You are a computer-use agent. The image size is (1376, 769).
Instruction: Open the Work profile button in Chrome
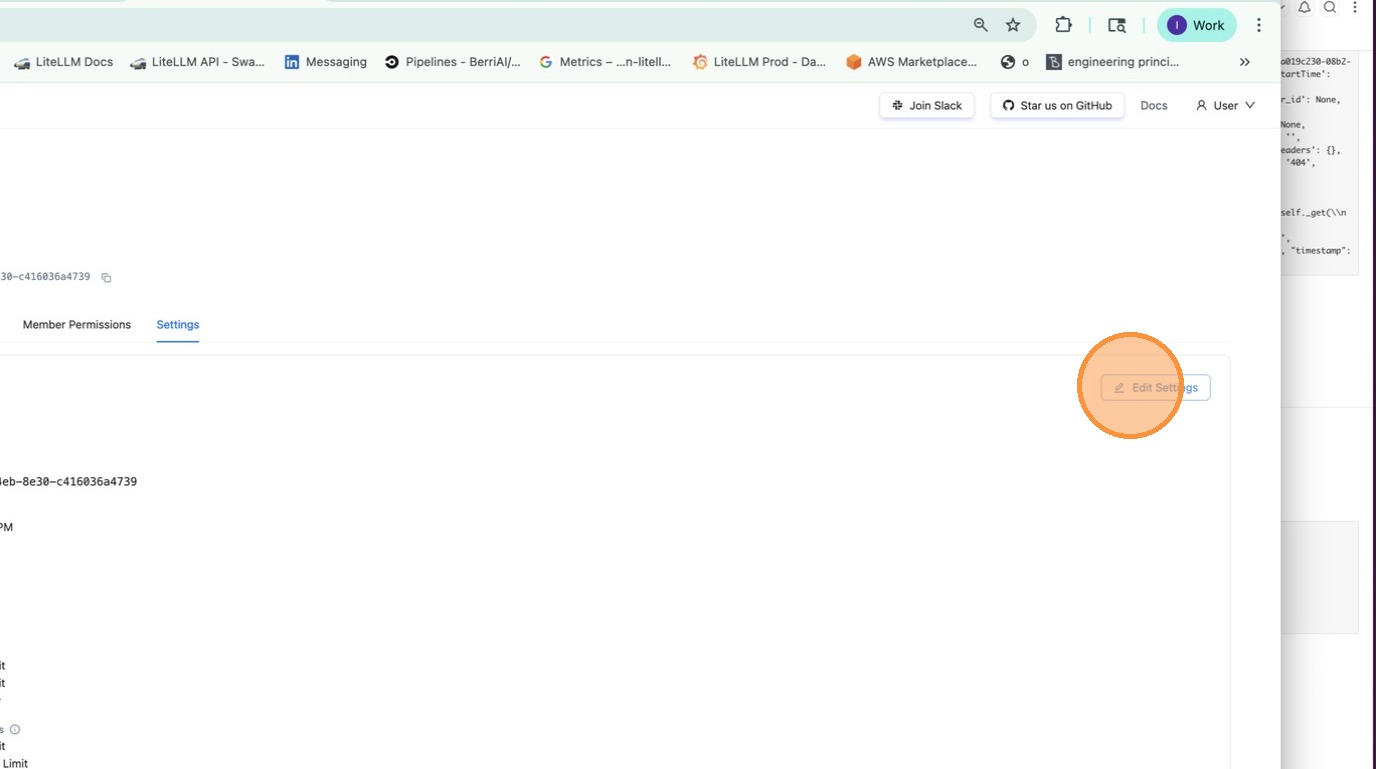pos(1197,25)
